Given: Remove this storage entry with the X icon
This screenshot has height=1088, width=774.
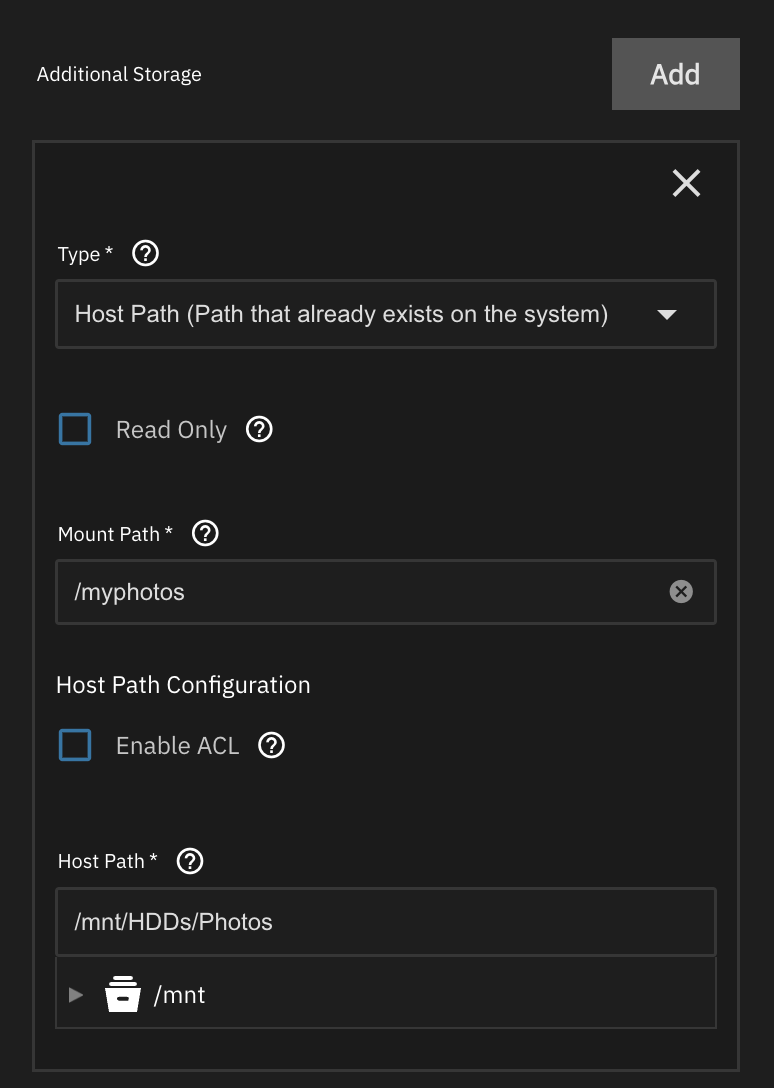Looking at the screenshot, I should (686, 183).
